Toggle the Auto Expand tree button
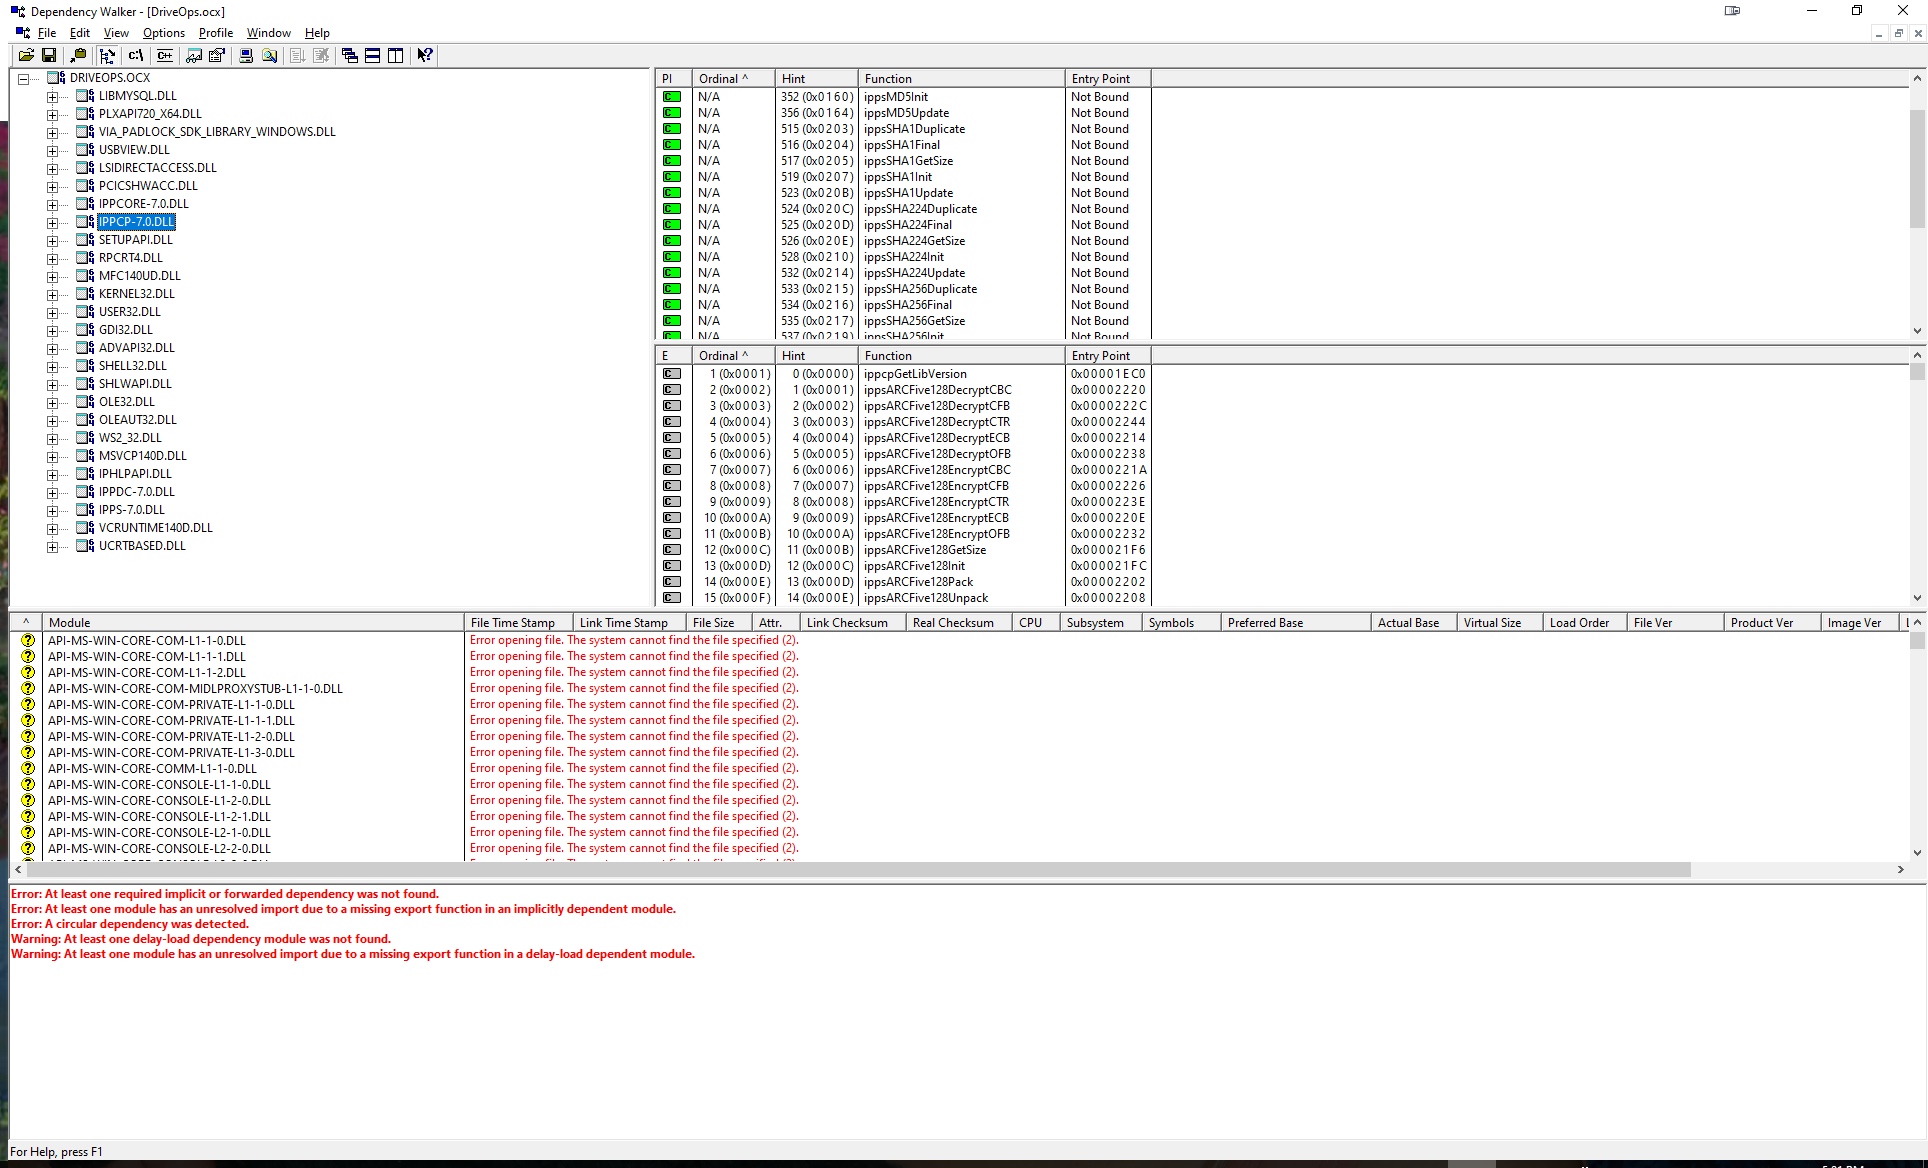The height and width of the screenshot is (1168, 1928). [107, 56]
